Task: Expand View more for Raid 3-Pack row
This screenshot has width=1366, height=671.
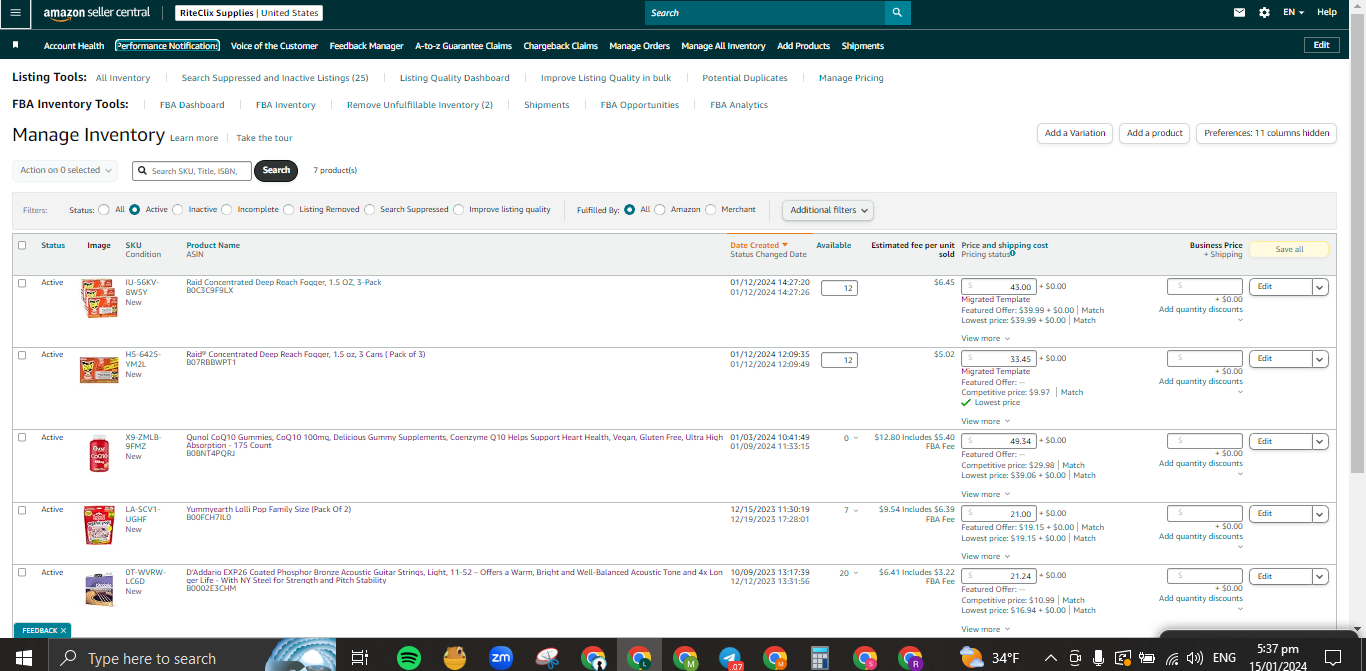Action: [x=985, y=338]
